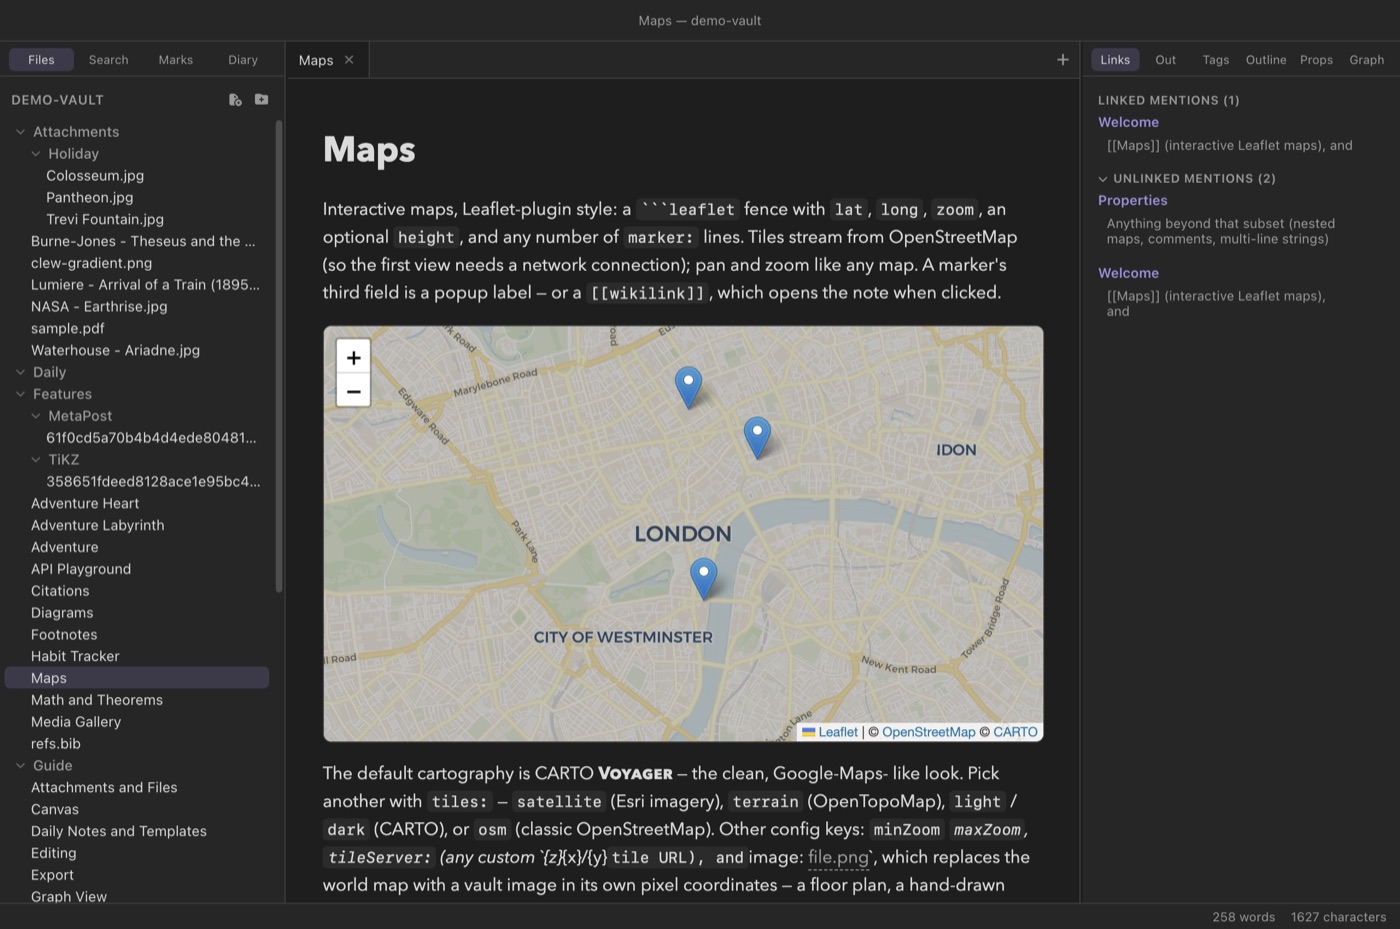Collapse the Attachments folder
Screen dimensions: 1400x929
[x=20, y=132]
